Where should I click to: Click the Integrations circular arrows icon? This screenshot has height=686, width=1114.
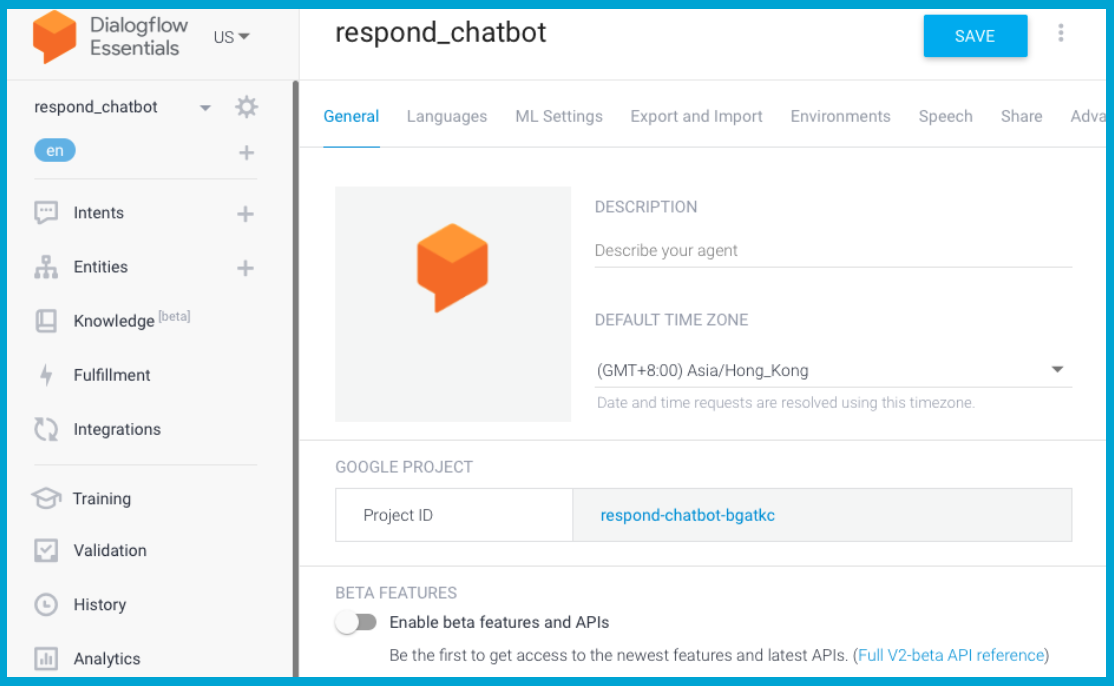46,429
